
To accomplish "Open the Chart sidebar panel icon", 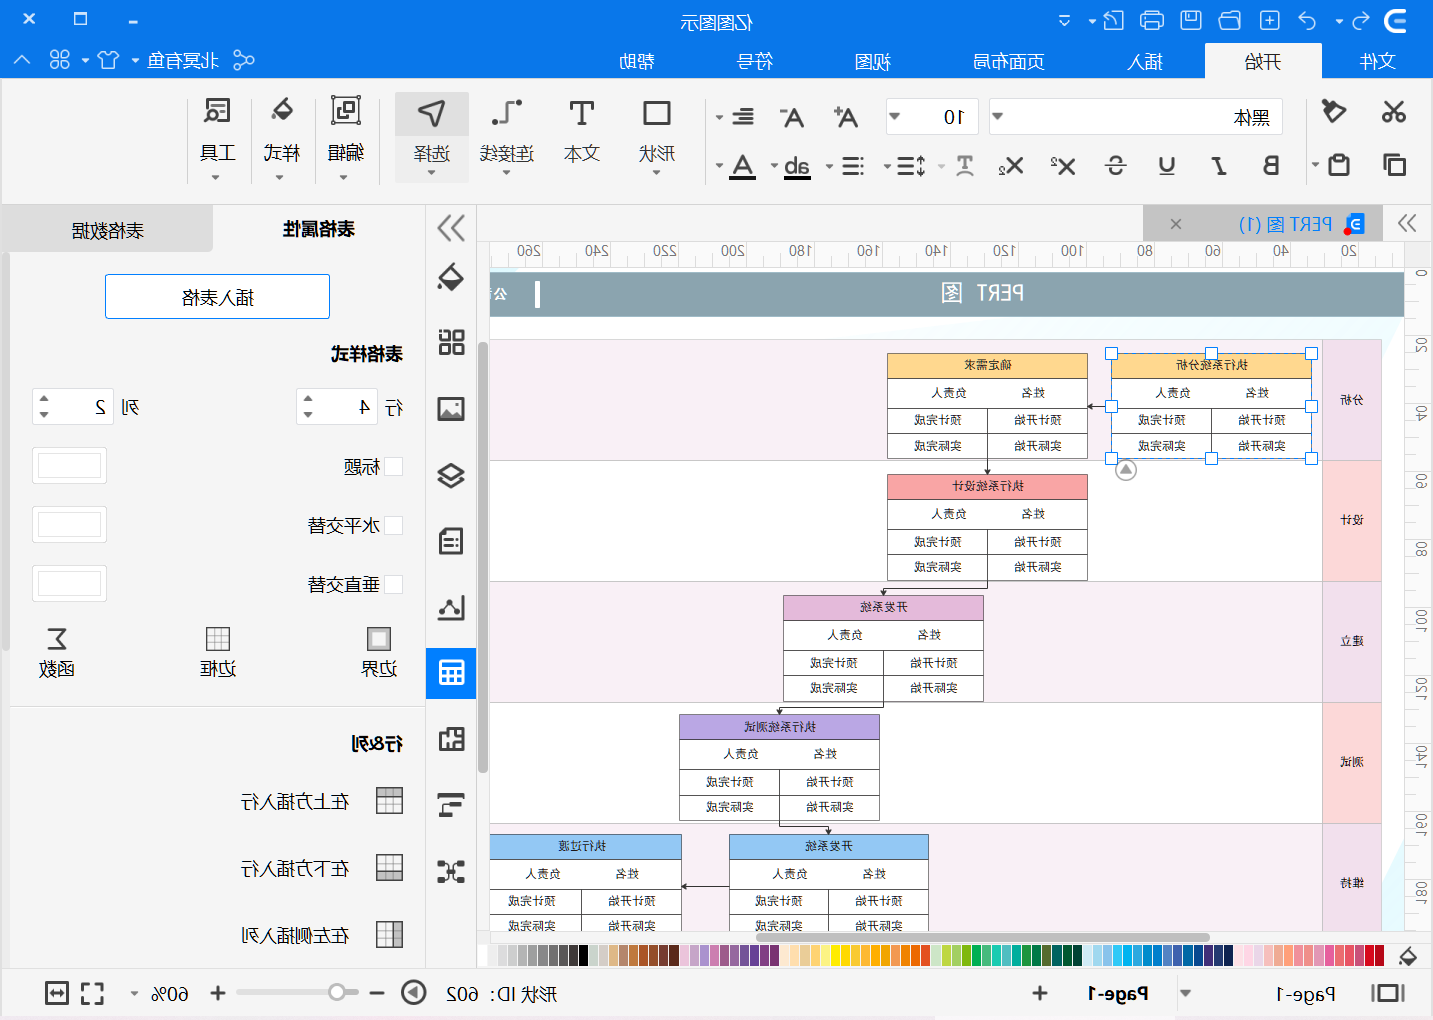I will click(x=451, y=607).
